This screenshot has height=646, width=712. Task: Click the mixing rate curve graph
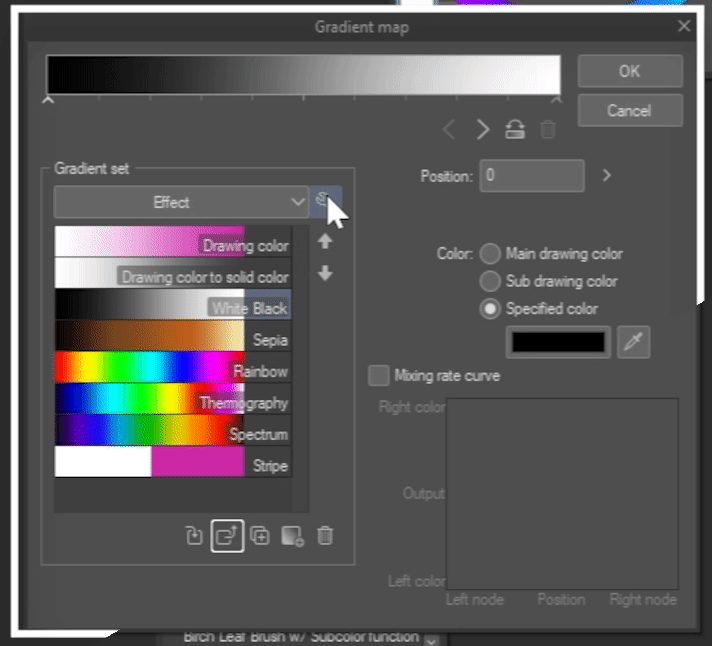click(x=563, y=494)
